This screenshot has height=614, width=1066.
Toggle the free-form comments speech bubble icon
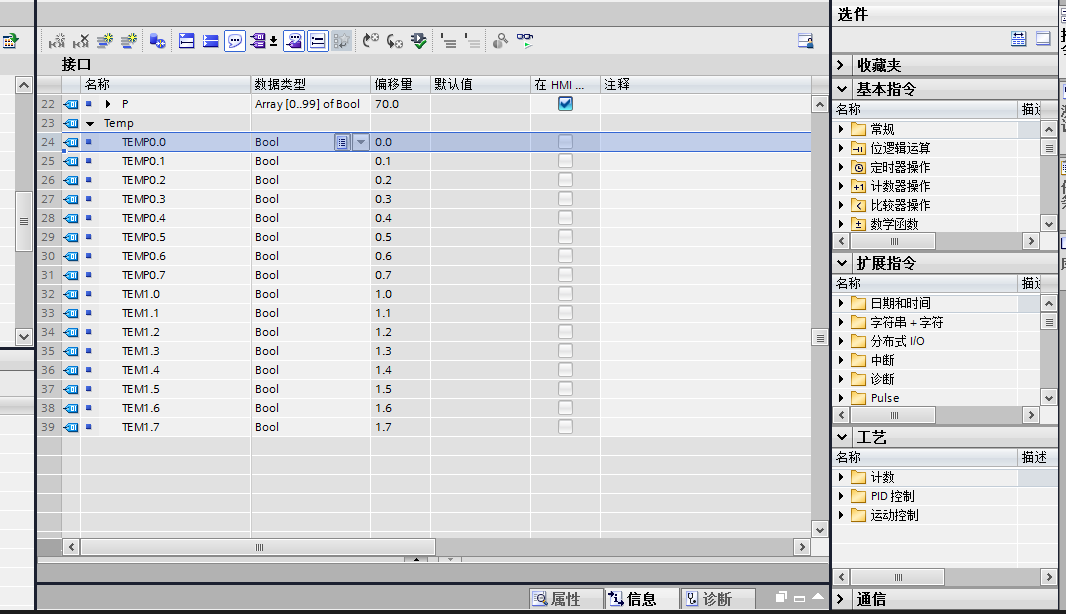235,41
